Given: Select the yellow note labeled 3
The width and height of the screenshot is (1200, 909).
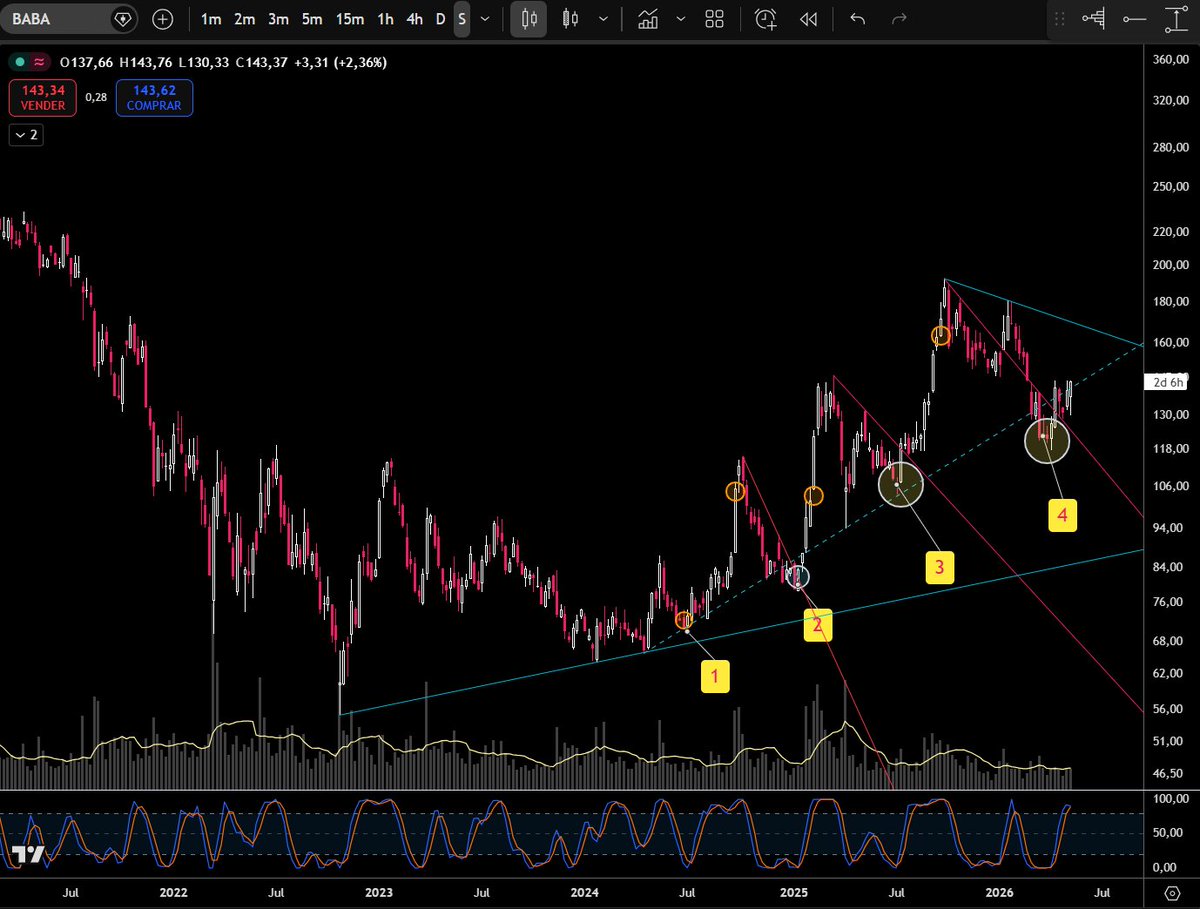Looking at the screenshot, I should [939, 567].
